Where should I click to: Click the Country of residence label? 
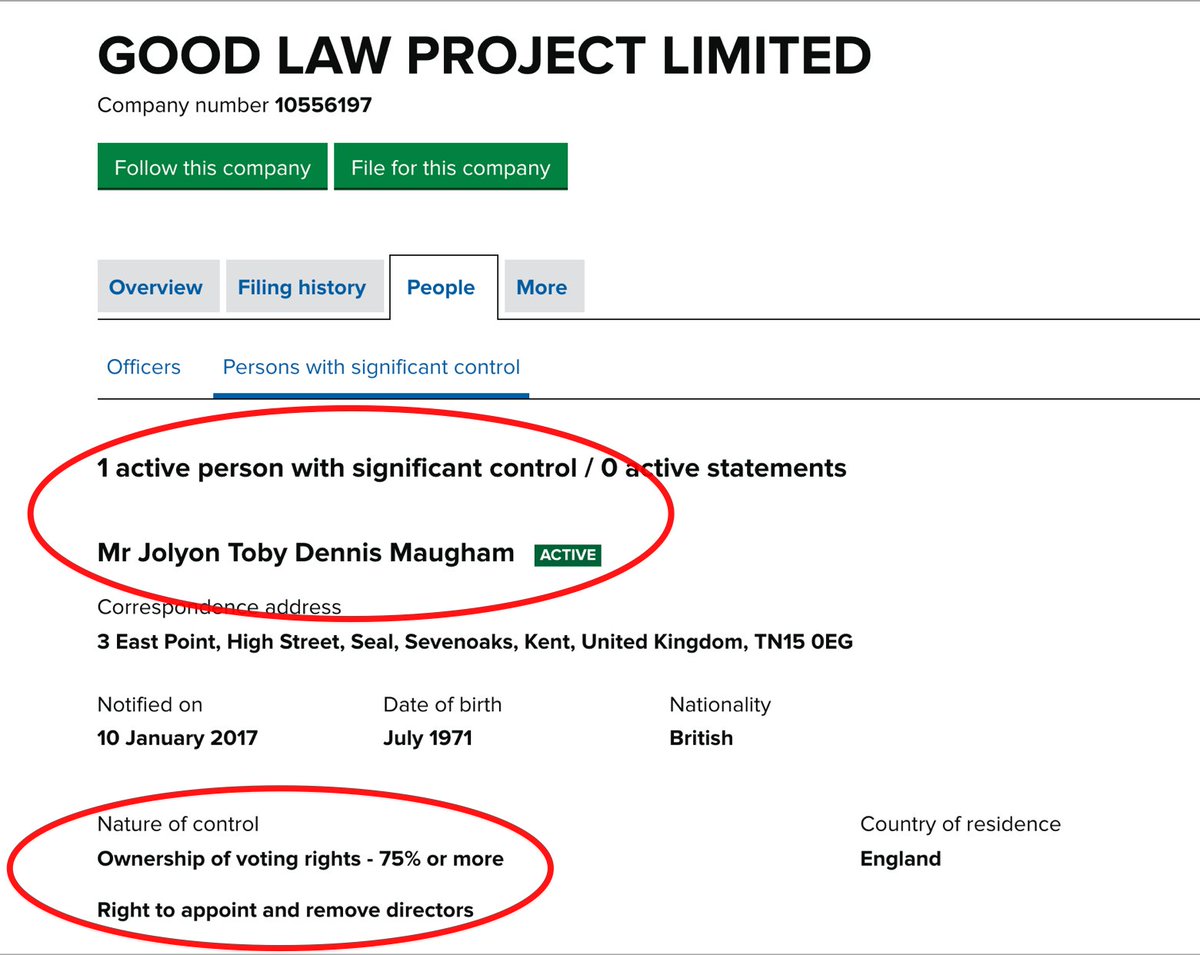point(960,824)
